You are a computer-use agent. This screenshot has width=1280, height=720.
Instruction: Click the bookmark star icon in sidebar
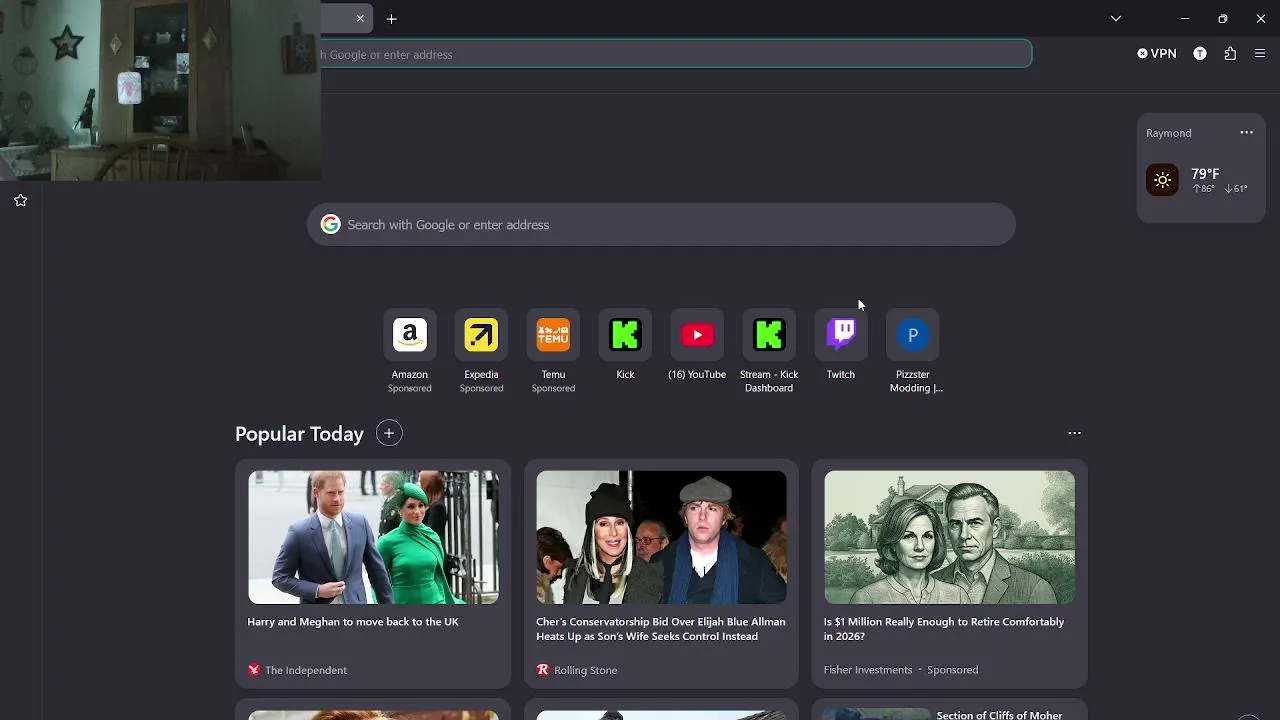(x=21, y=200)
